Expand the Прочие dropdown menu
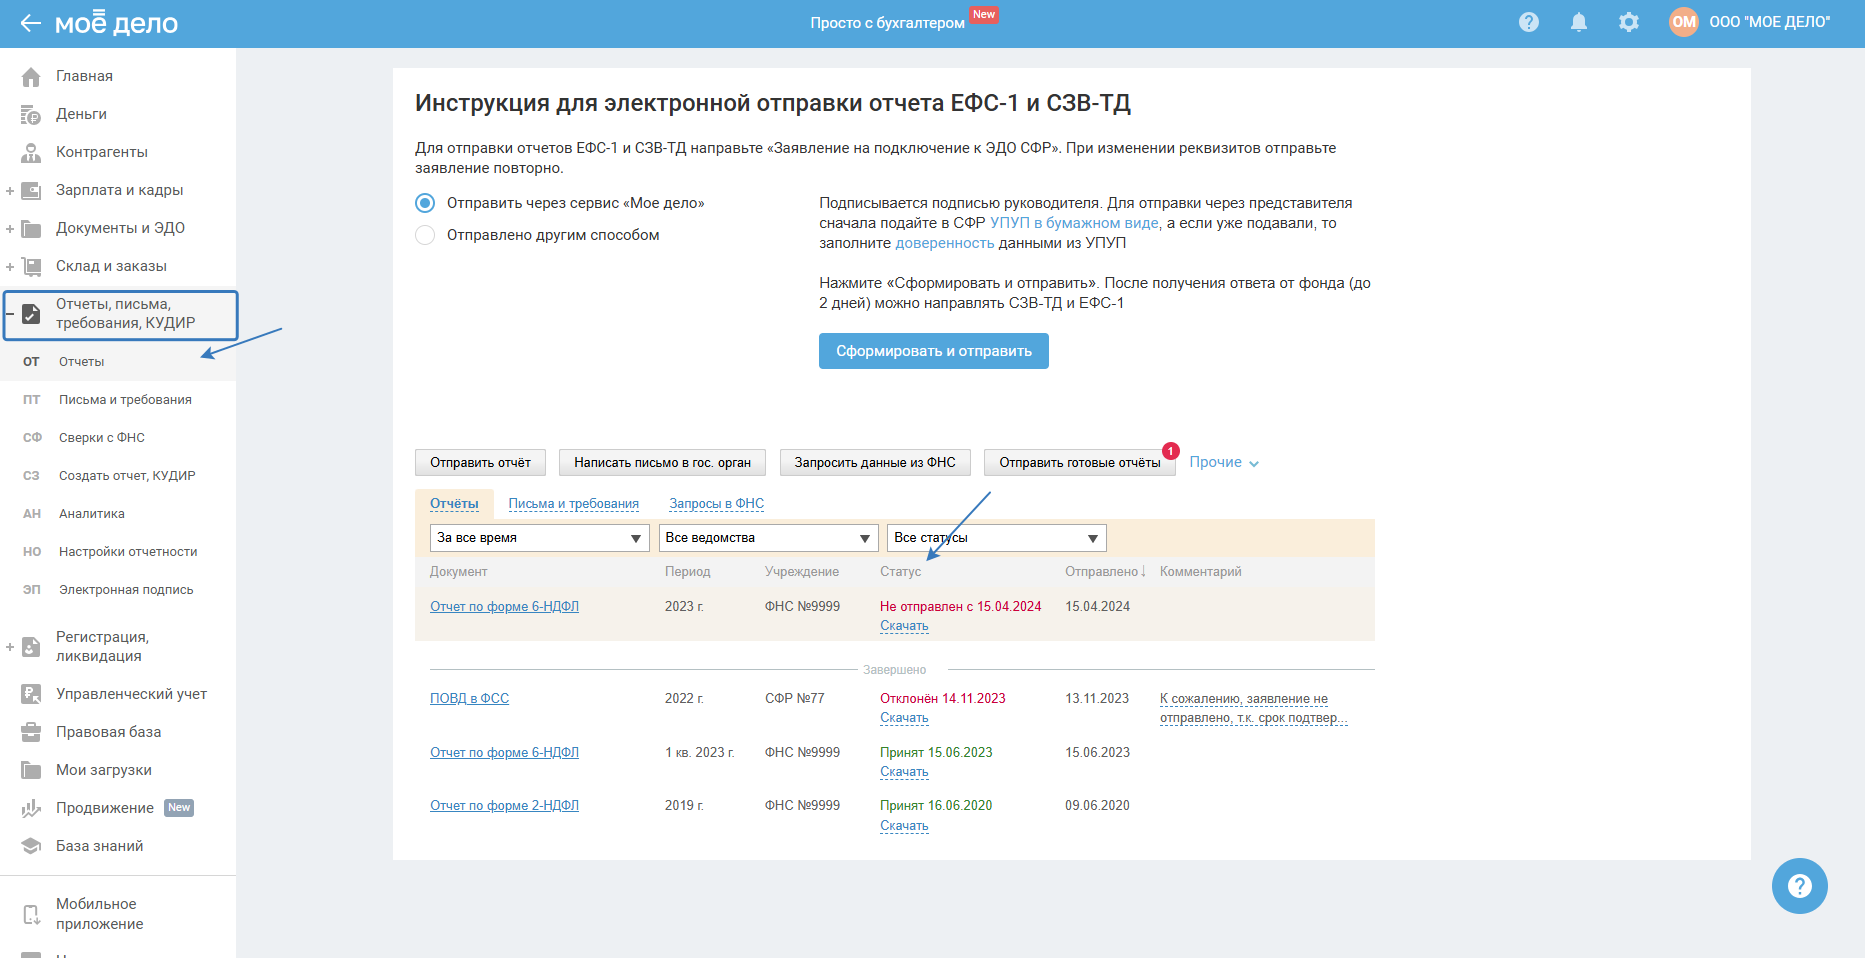This screenshot has width=1865, height=958. click(x=1223, y=462)
